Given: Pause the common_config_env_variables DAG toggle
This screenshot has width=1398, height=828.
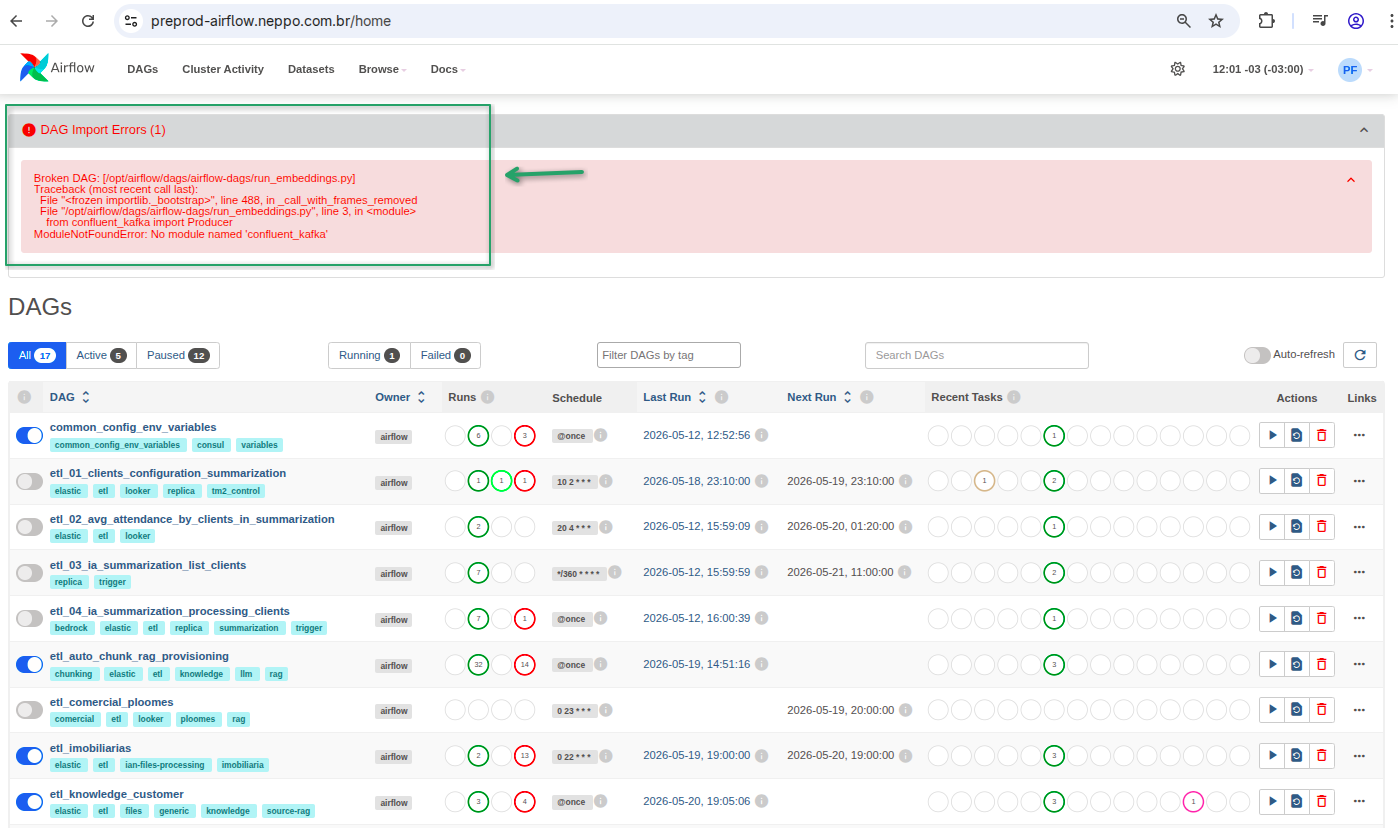Looking at the screenshot, I should pos(30,435).
